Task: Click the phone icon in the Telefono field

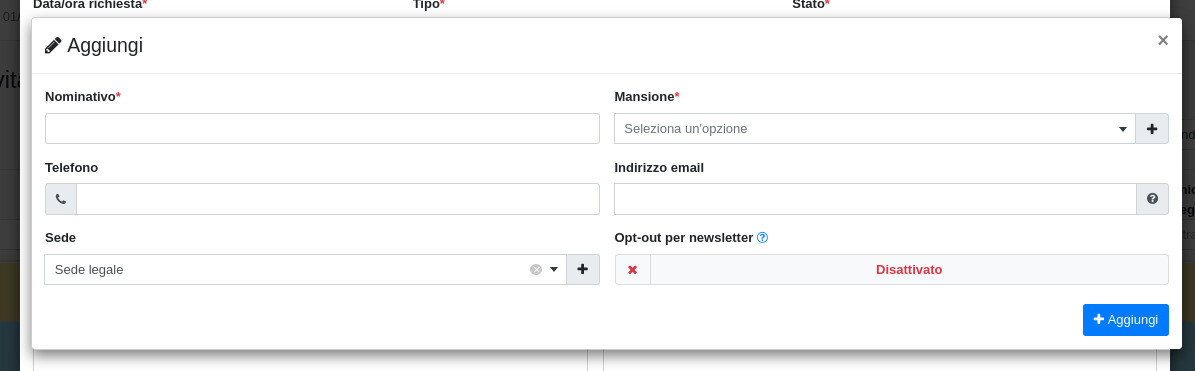Action: pyautogui.click(x=61, y=199)
